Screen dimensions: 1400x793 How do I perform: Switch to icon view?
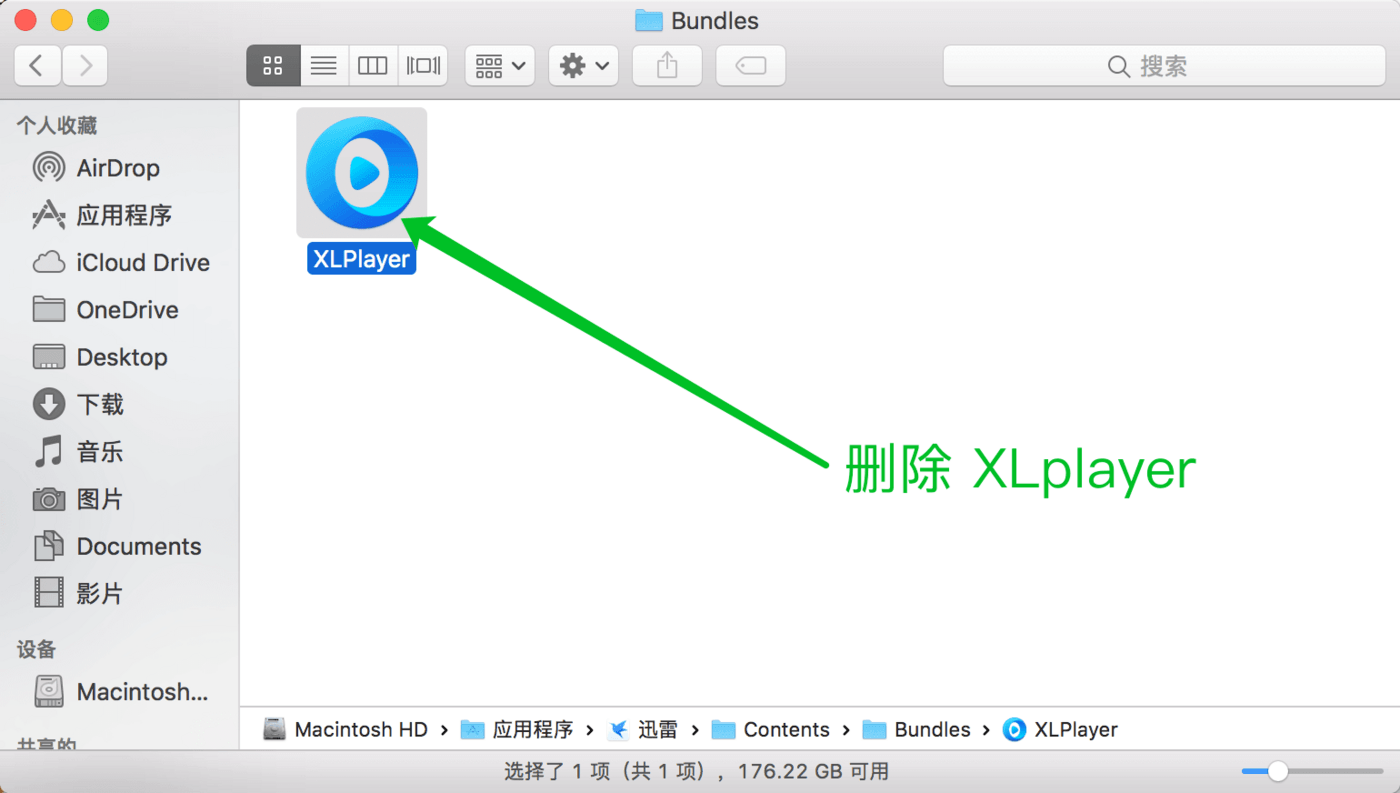tap(272, 66)
